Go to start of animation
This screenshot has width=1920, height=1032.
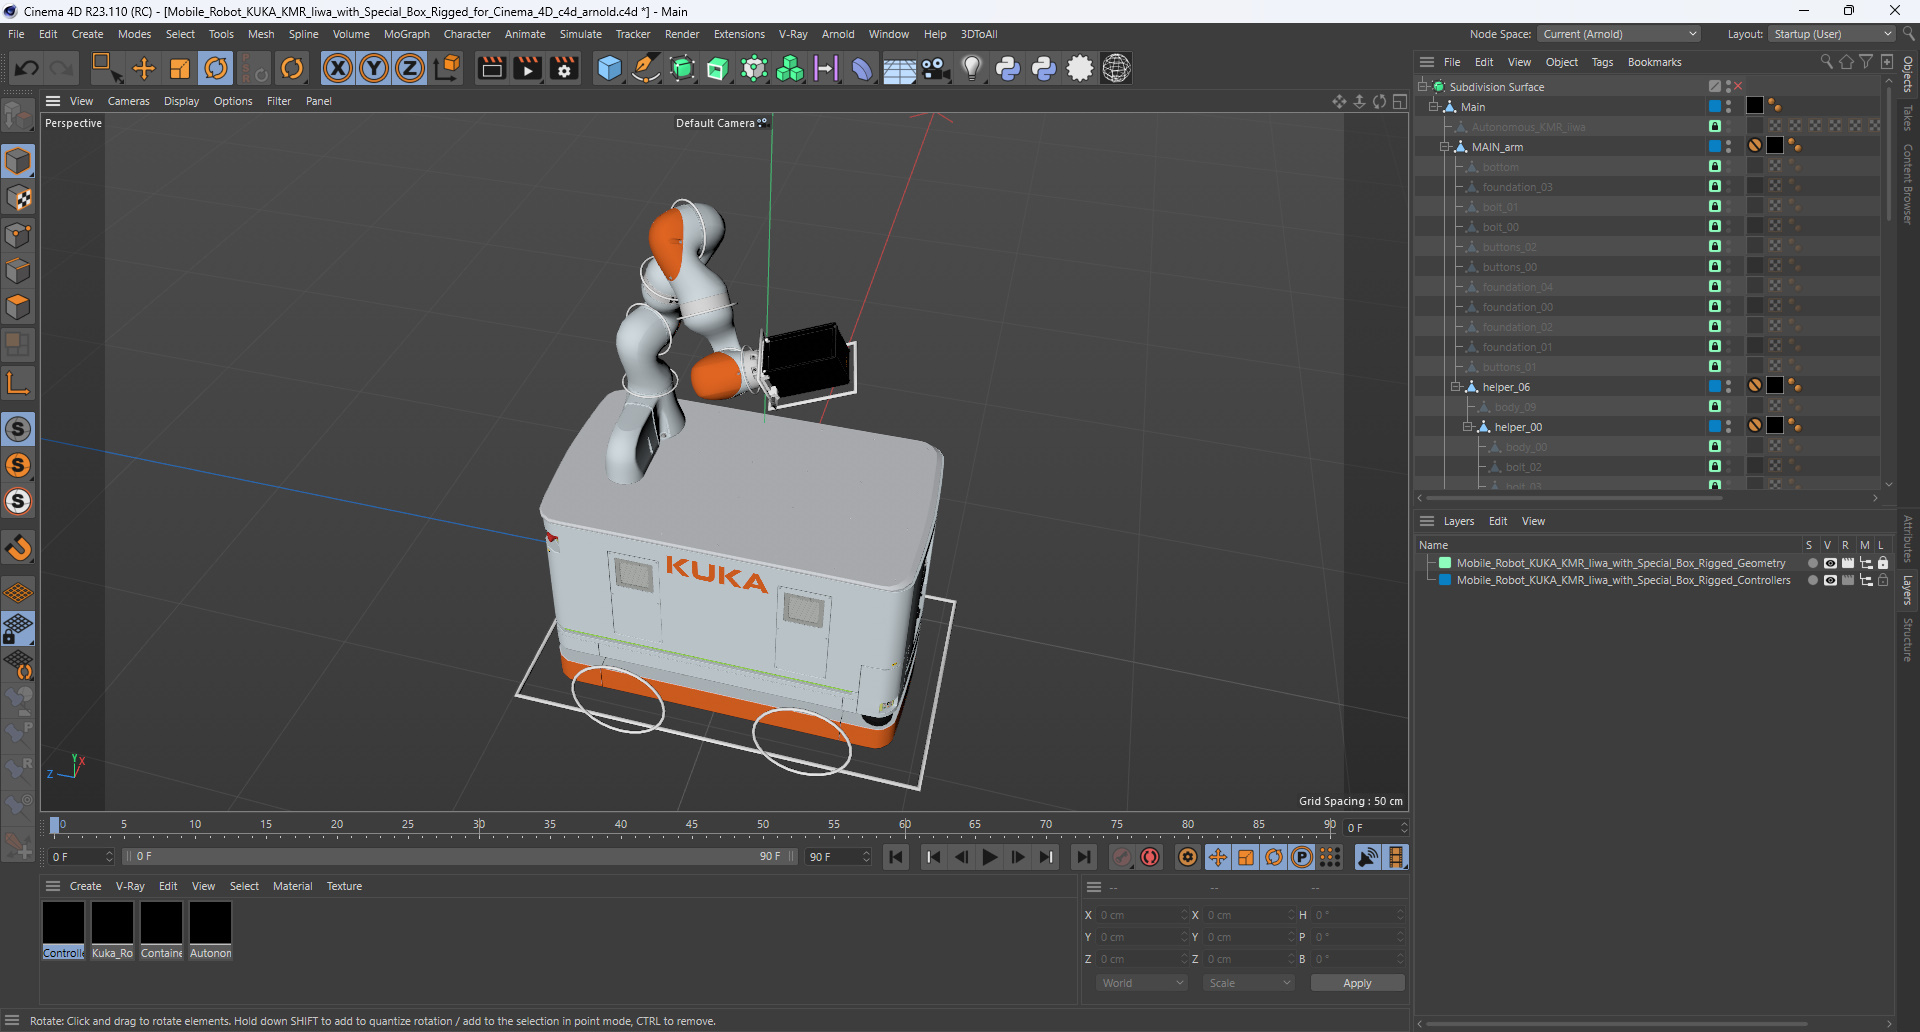[896, 857]
